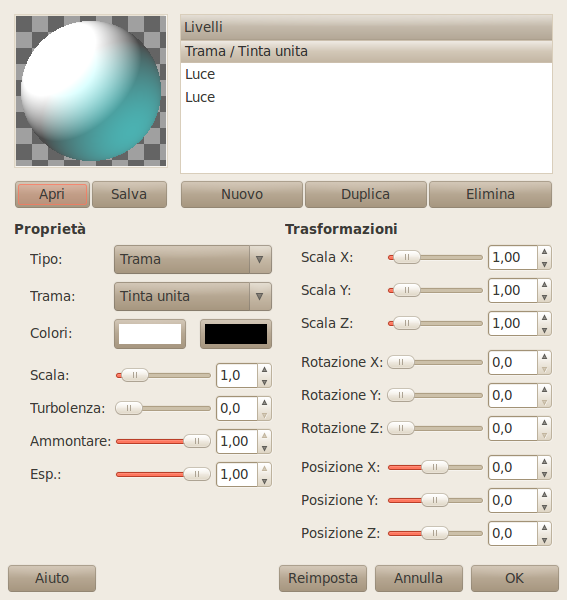Image resolution: width=567 pixels, height=600 pixels.
Task: Increase Scala Y with up arrow
Action: click(x=544, y=285)
